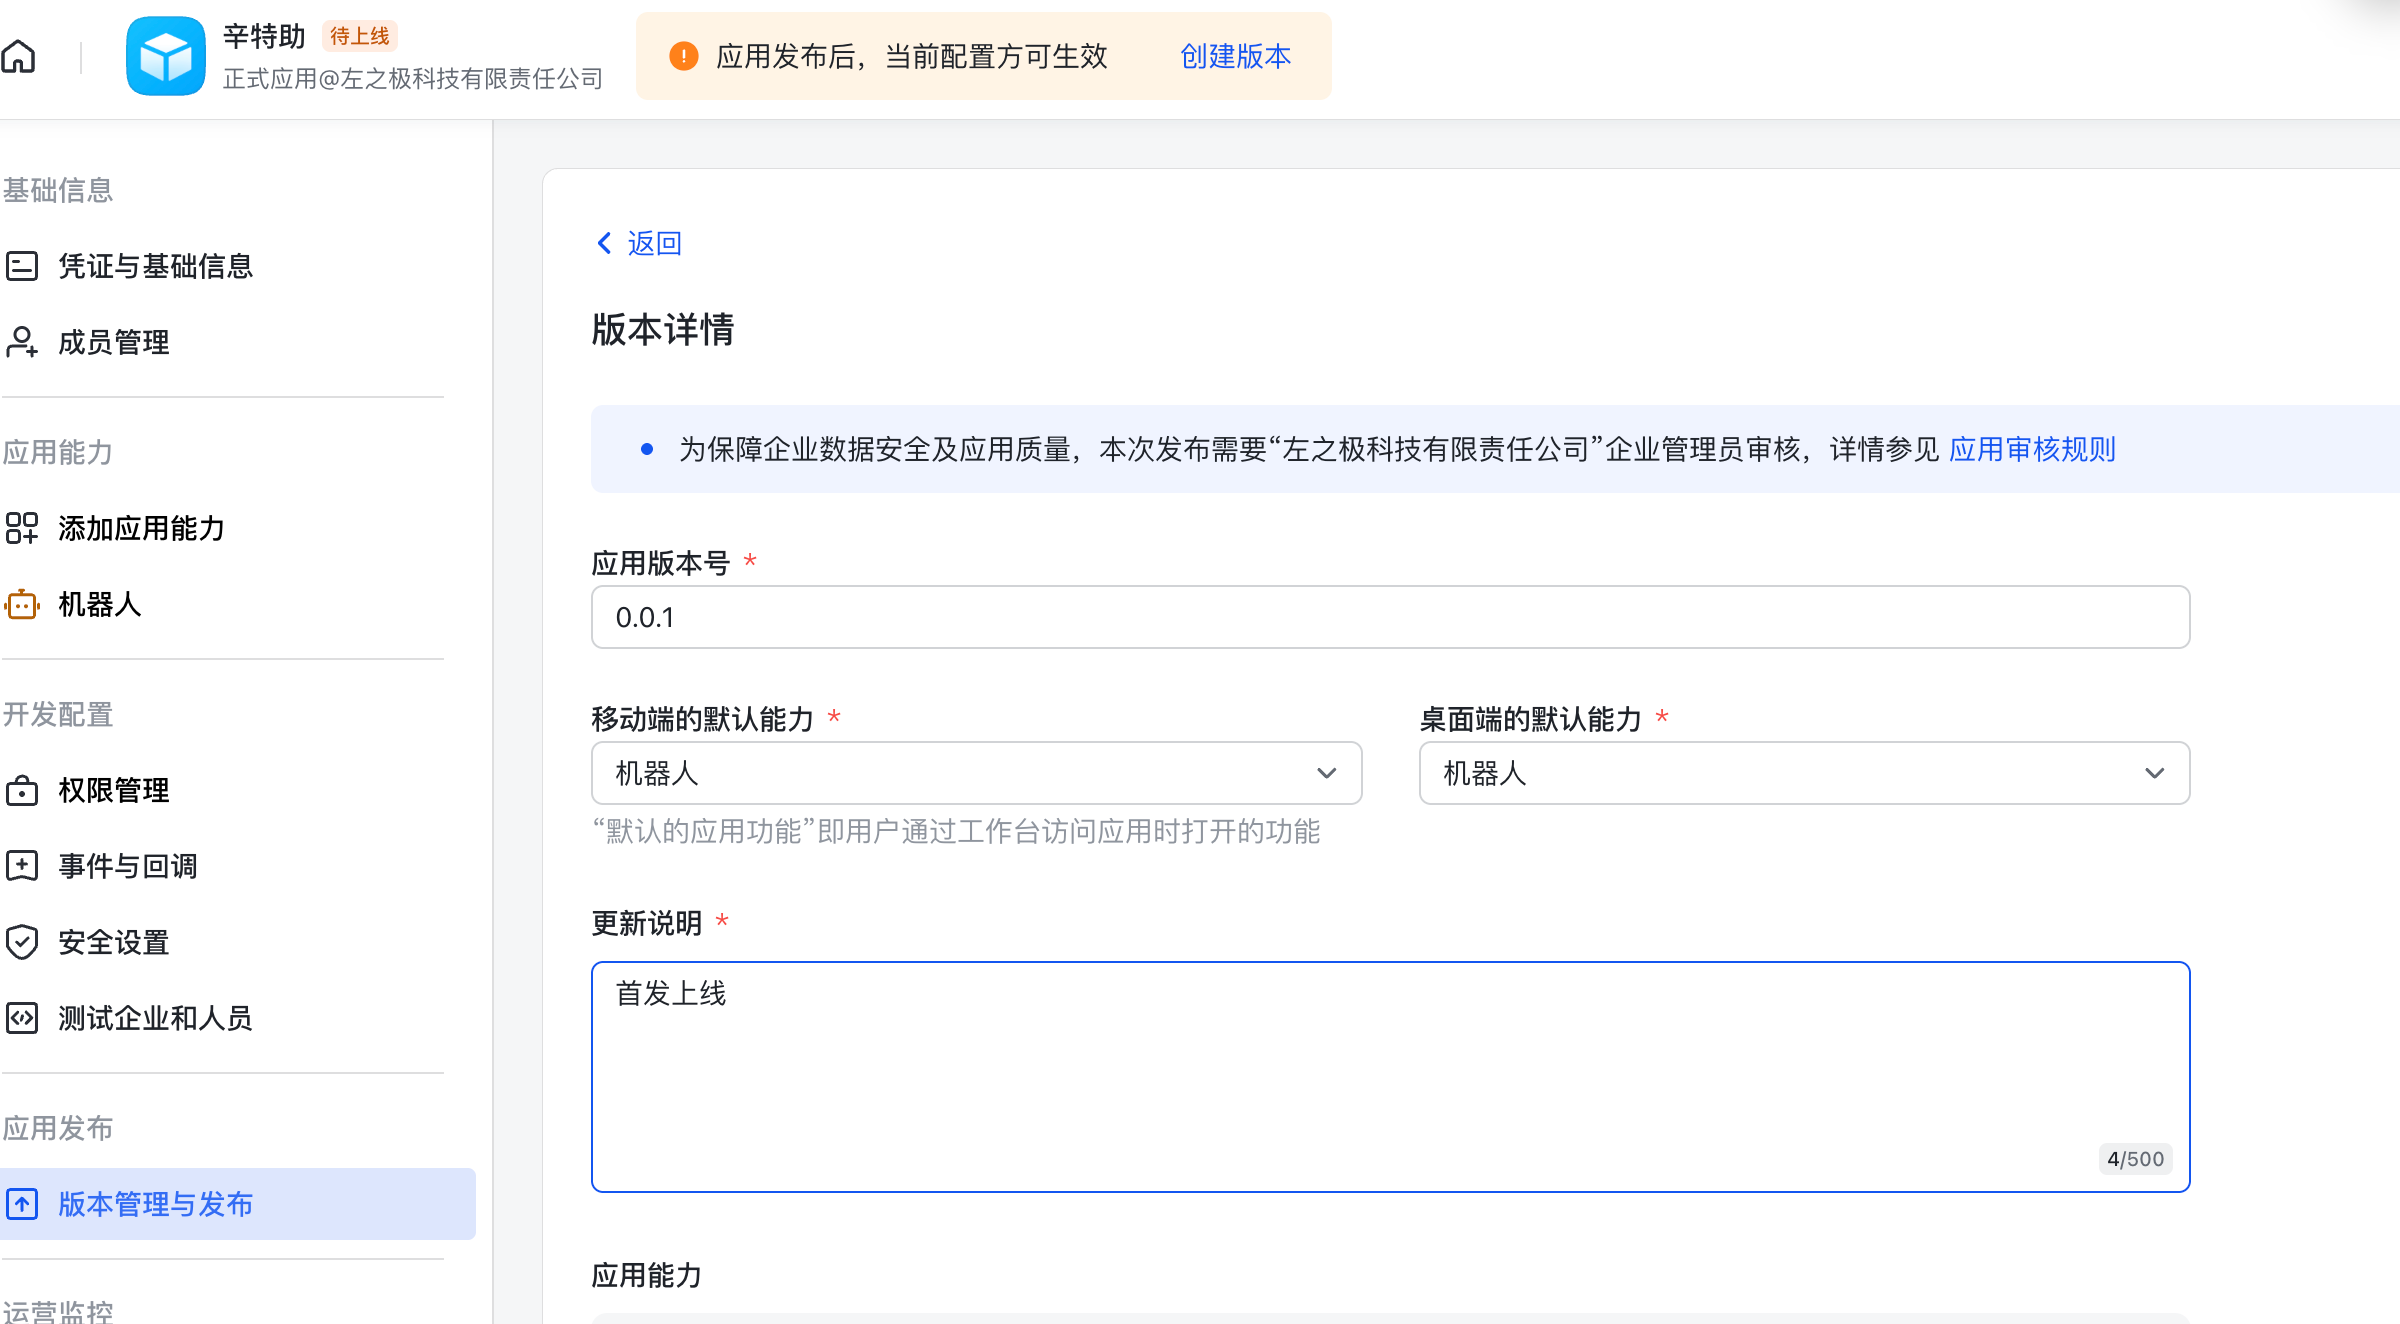This screenshot has height=1324, width=2400.
Task: Click the 辛特助 blue cube app icon
Action: [x=165, y=56]
